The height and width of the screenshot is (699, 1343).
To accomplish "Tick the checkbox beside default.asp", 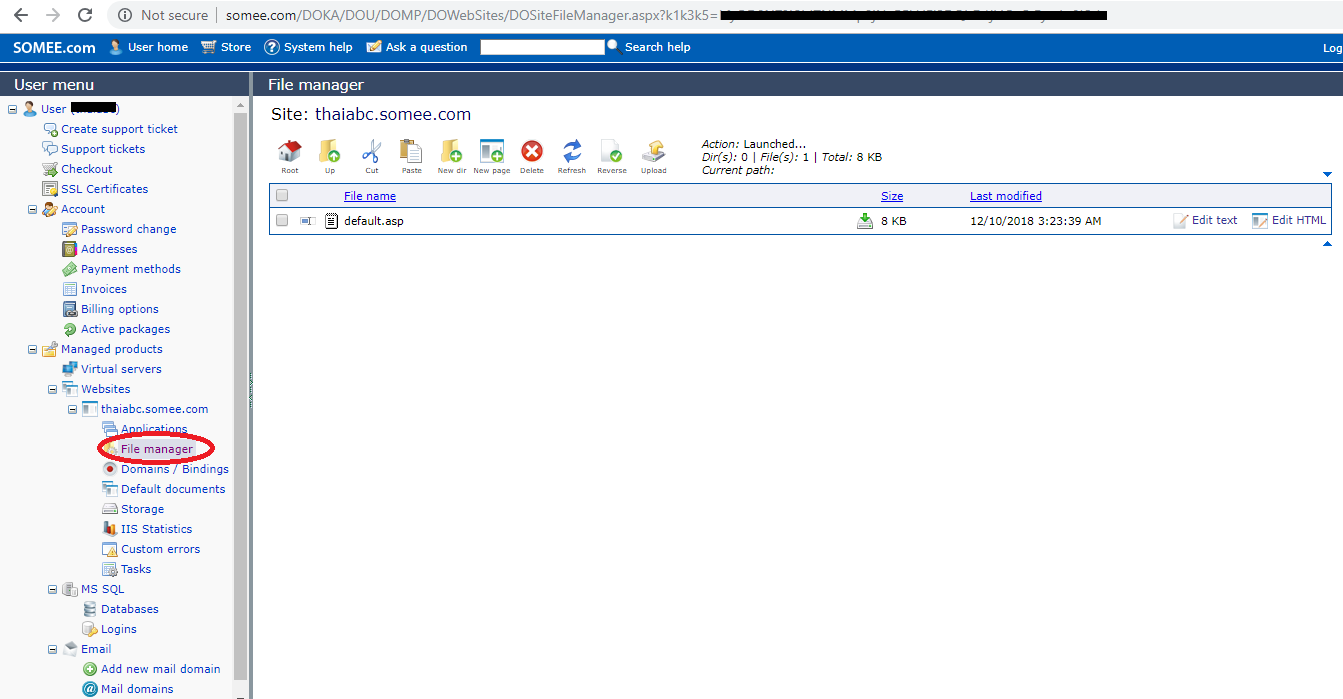I will click(x=282, y=221).
